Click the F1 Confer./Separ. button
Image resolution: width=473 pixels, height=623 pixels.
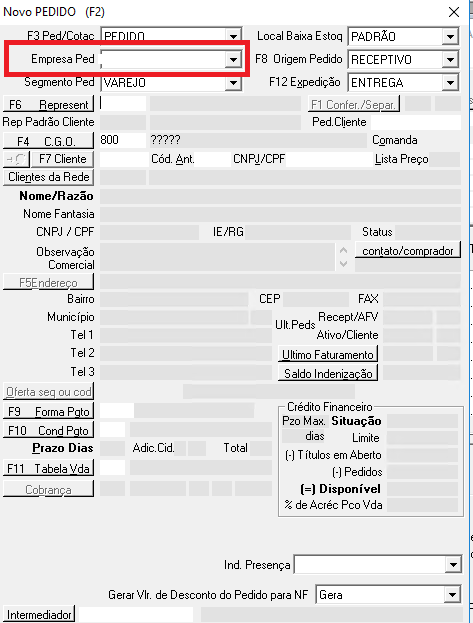tap(354, 104)
